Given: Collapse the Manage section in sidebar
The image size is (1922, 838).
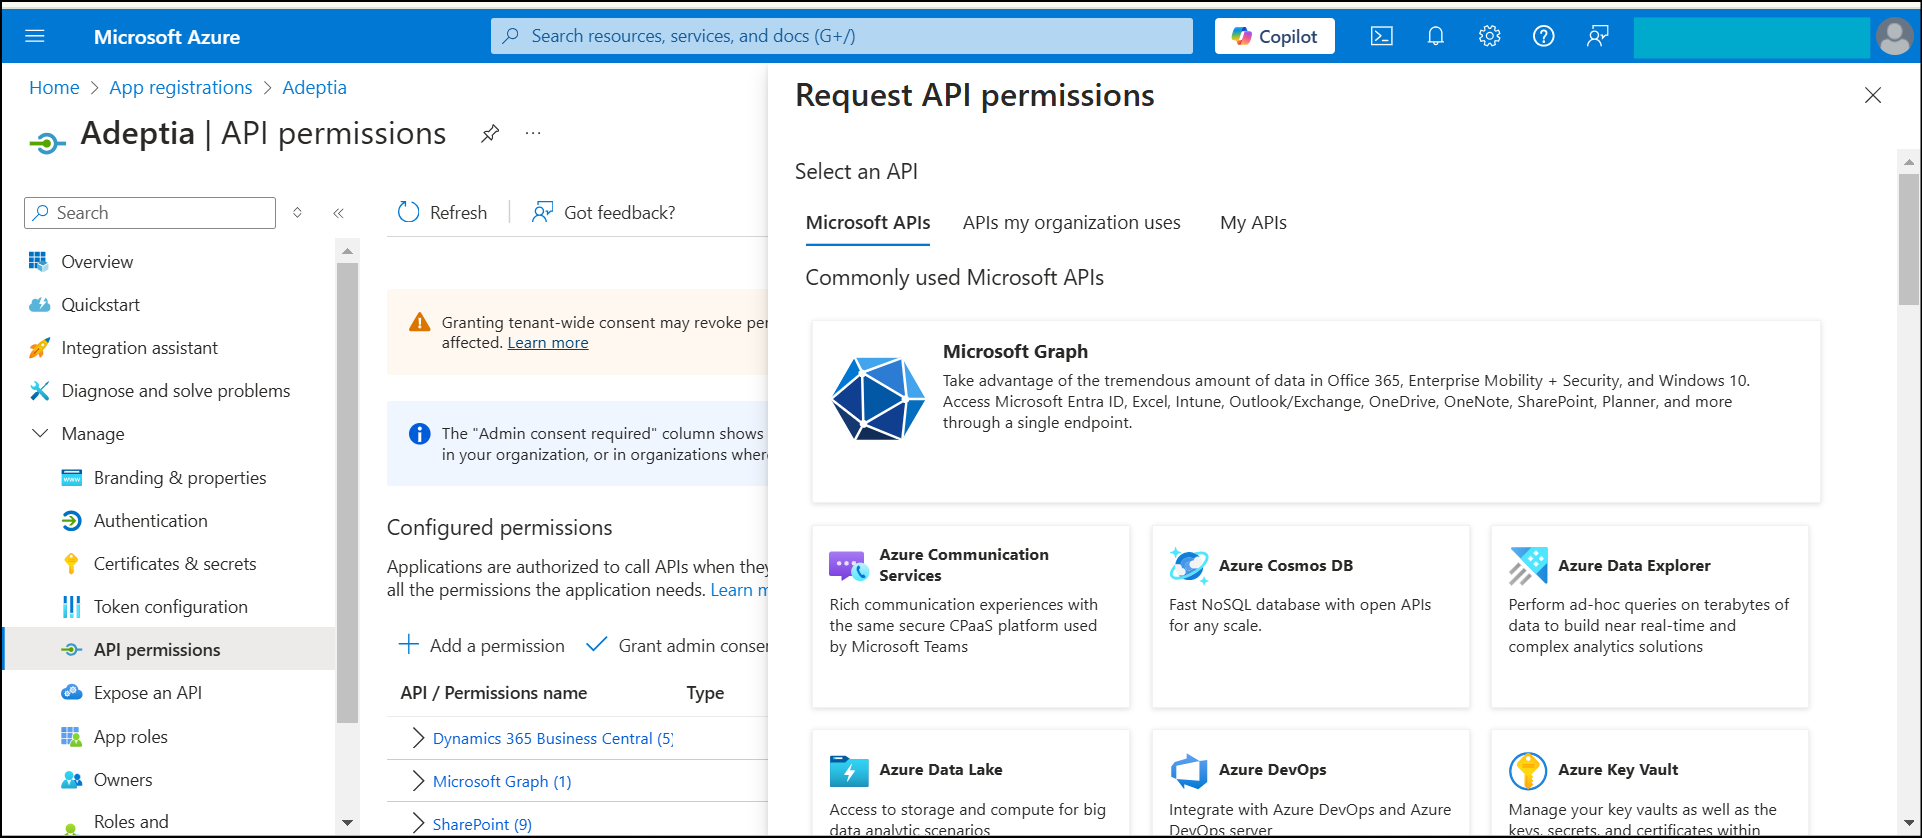Looking at the screenshot, I should (x=41, y=434).
